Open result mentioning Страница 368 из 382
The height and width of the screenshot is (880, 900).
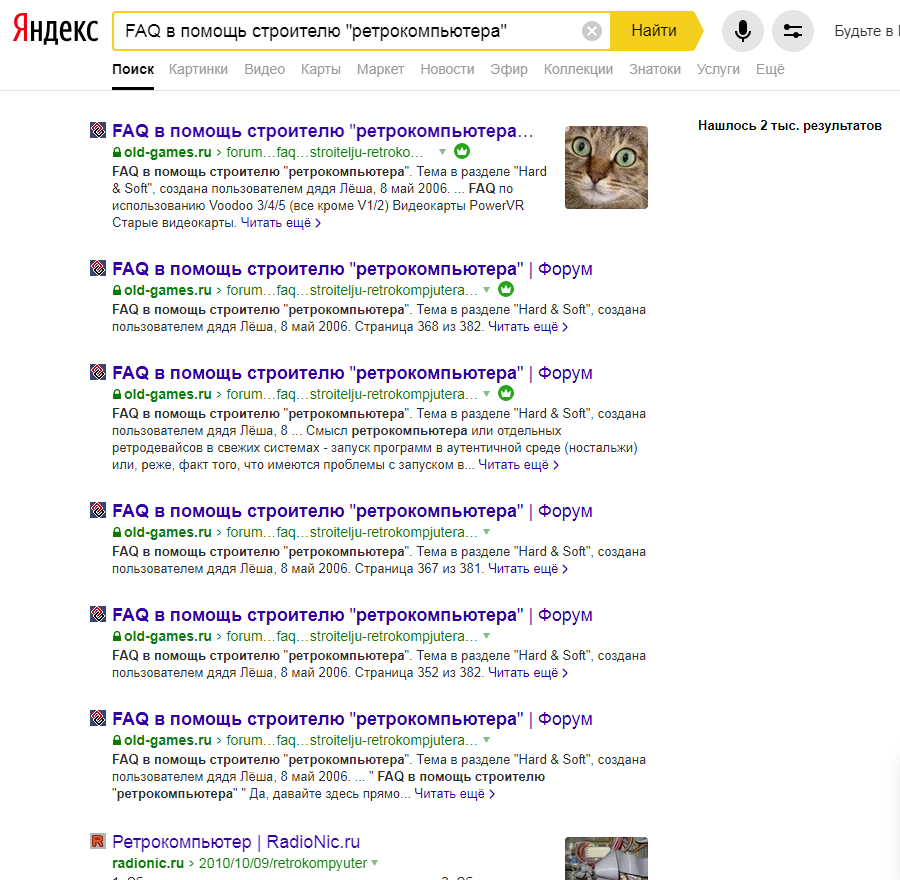352,269
